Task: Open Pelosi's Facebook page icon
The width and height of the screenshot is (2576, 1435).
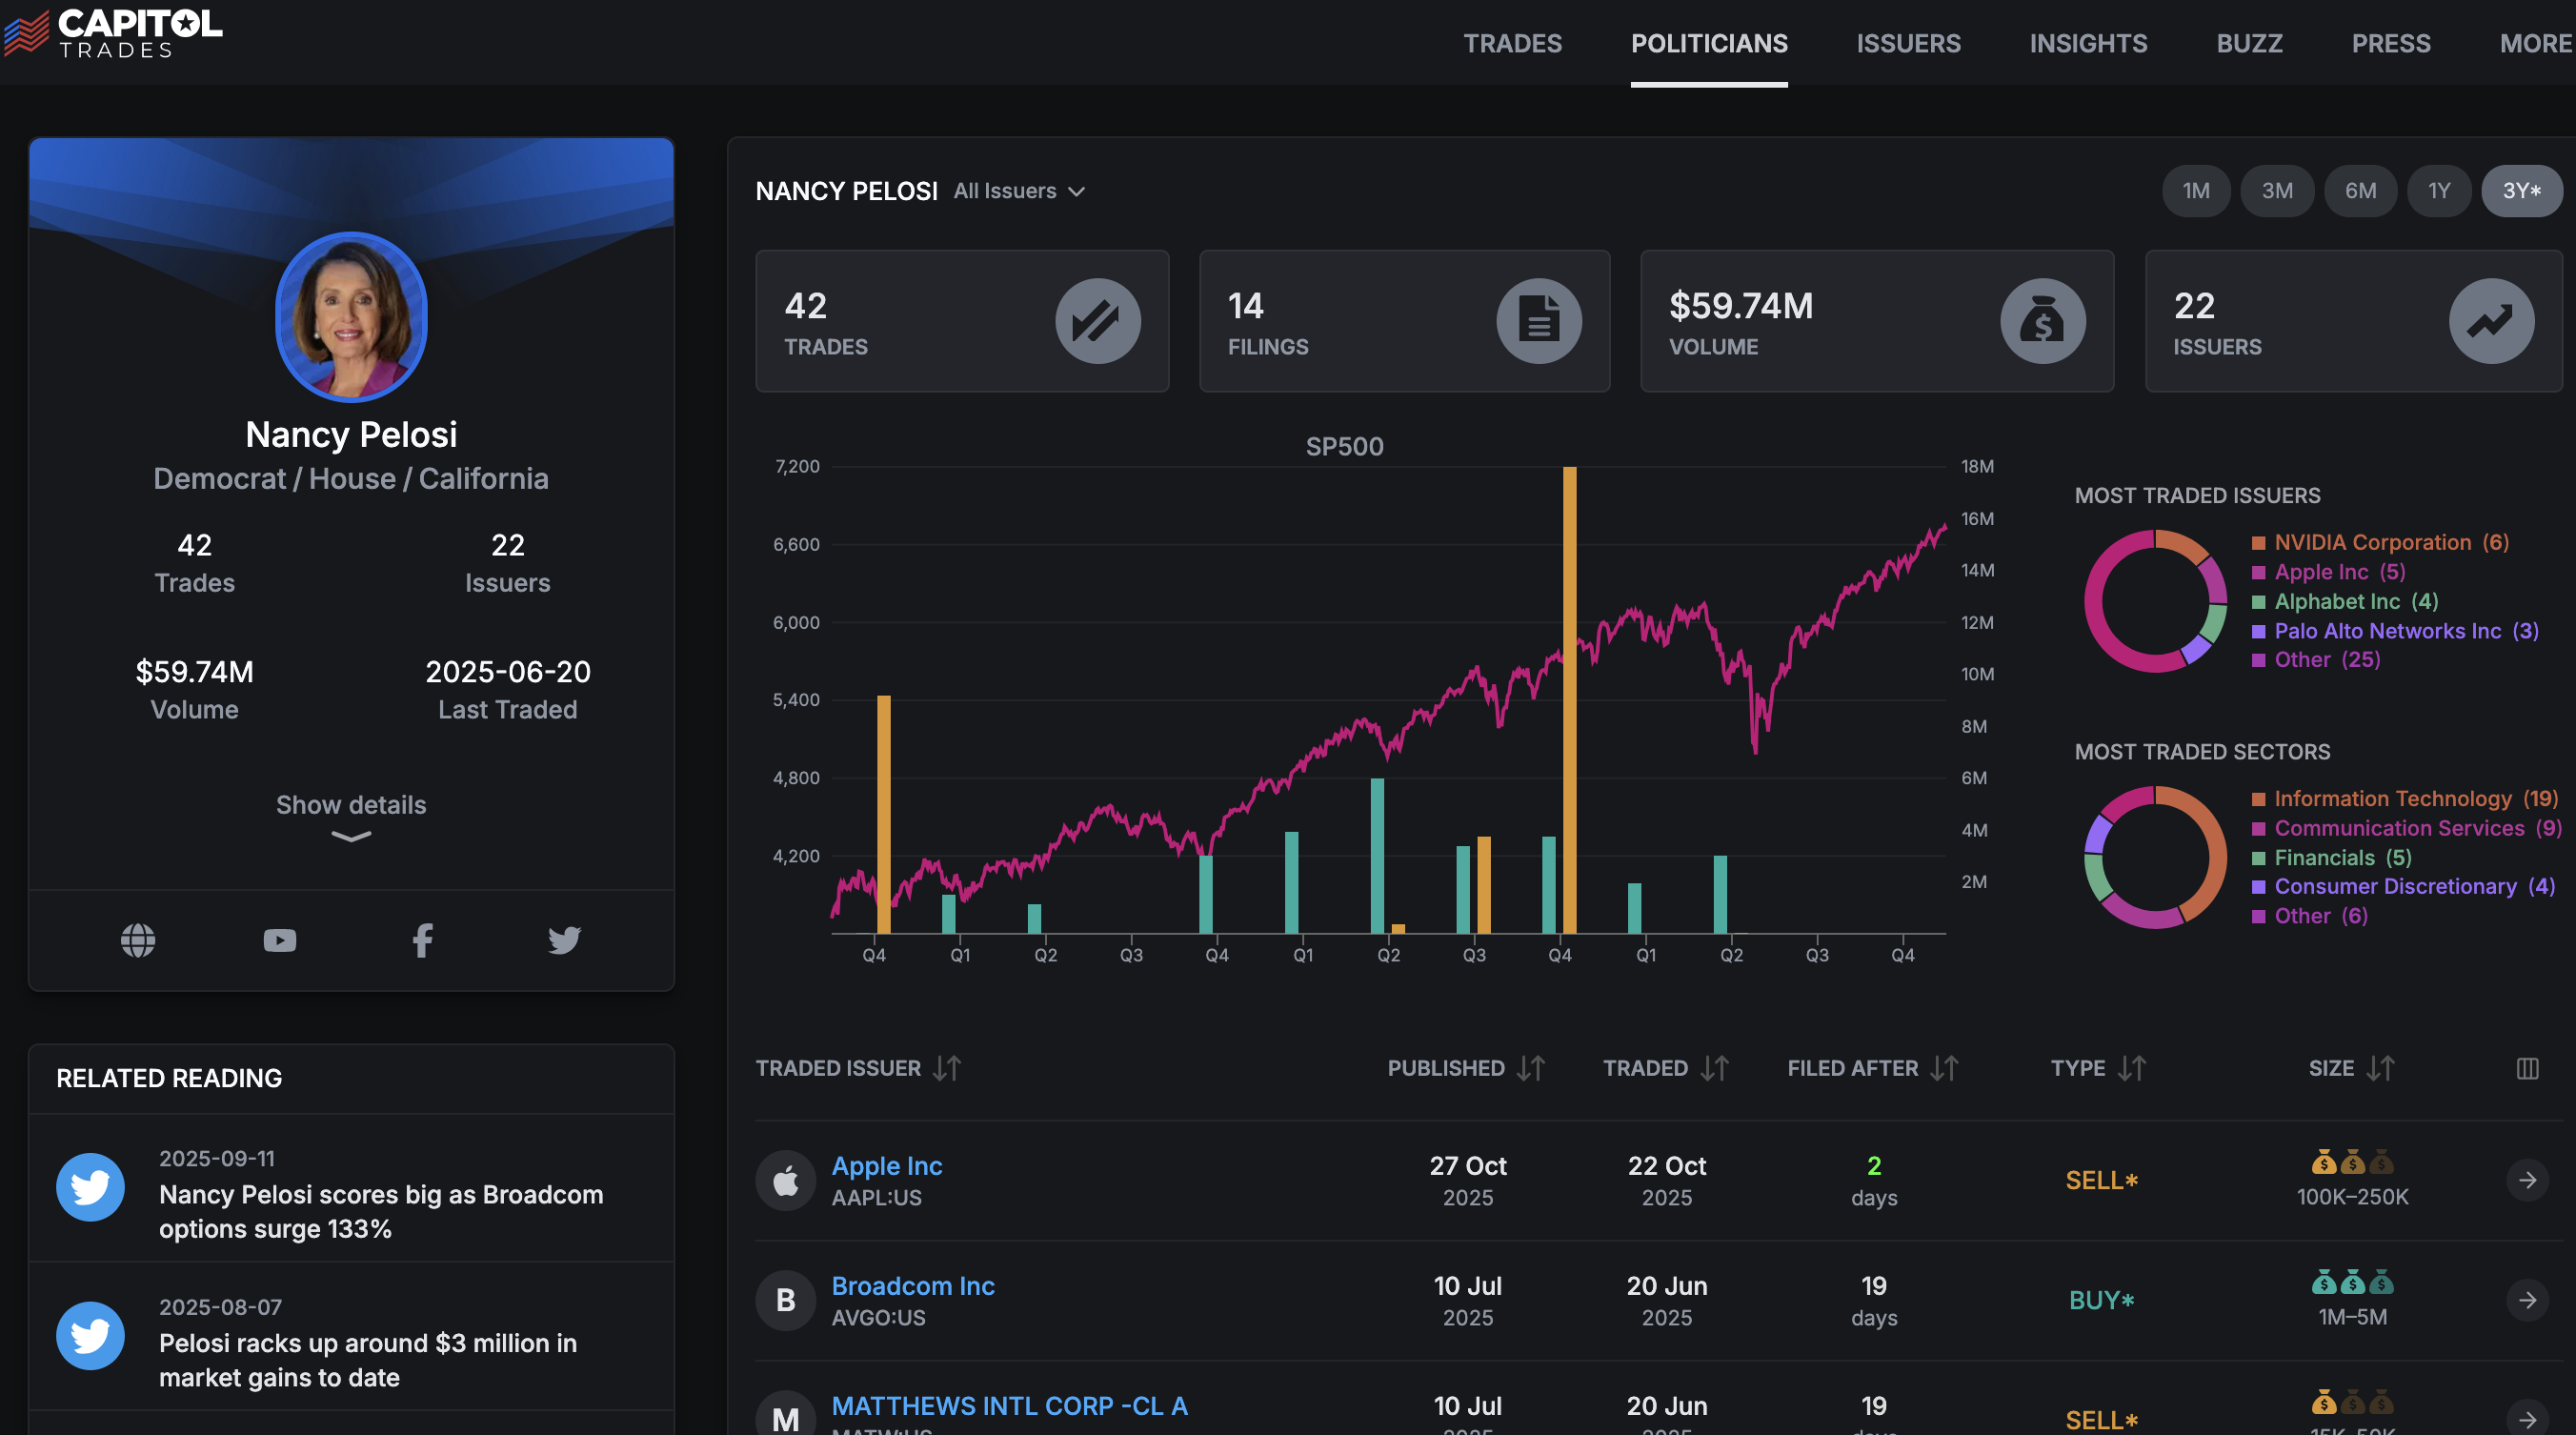Action: tap(423, 940)
